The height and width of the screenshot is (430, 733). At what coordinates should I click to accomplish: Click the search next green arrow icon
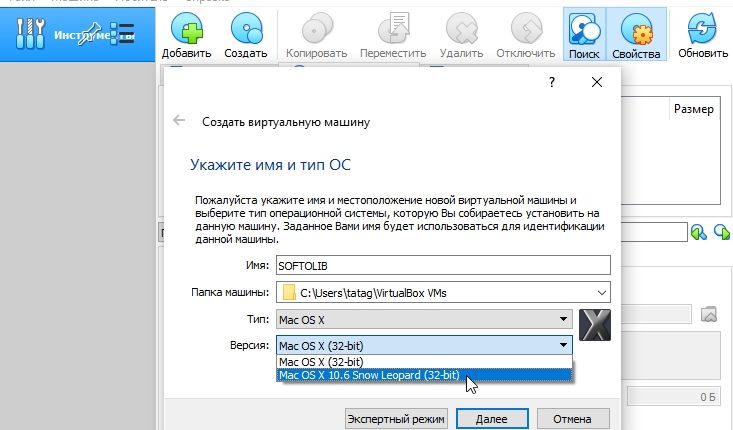(722, 232)
